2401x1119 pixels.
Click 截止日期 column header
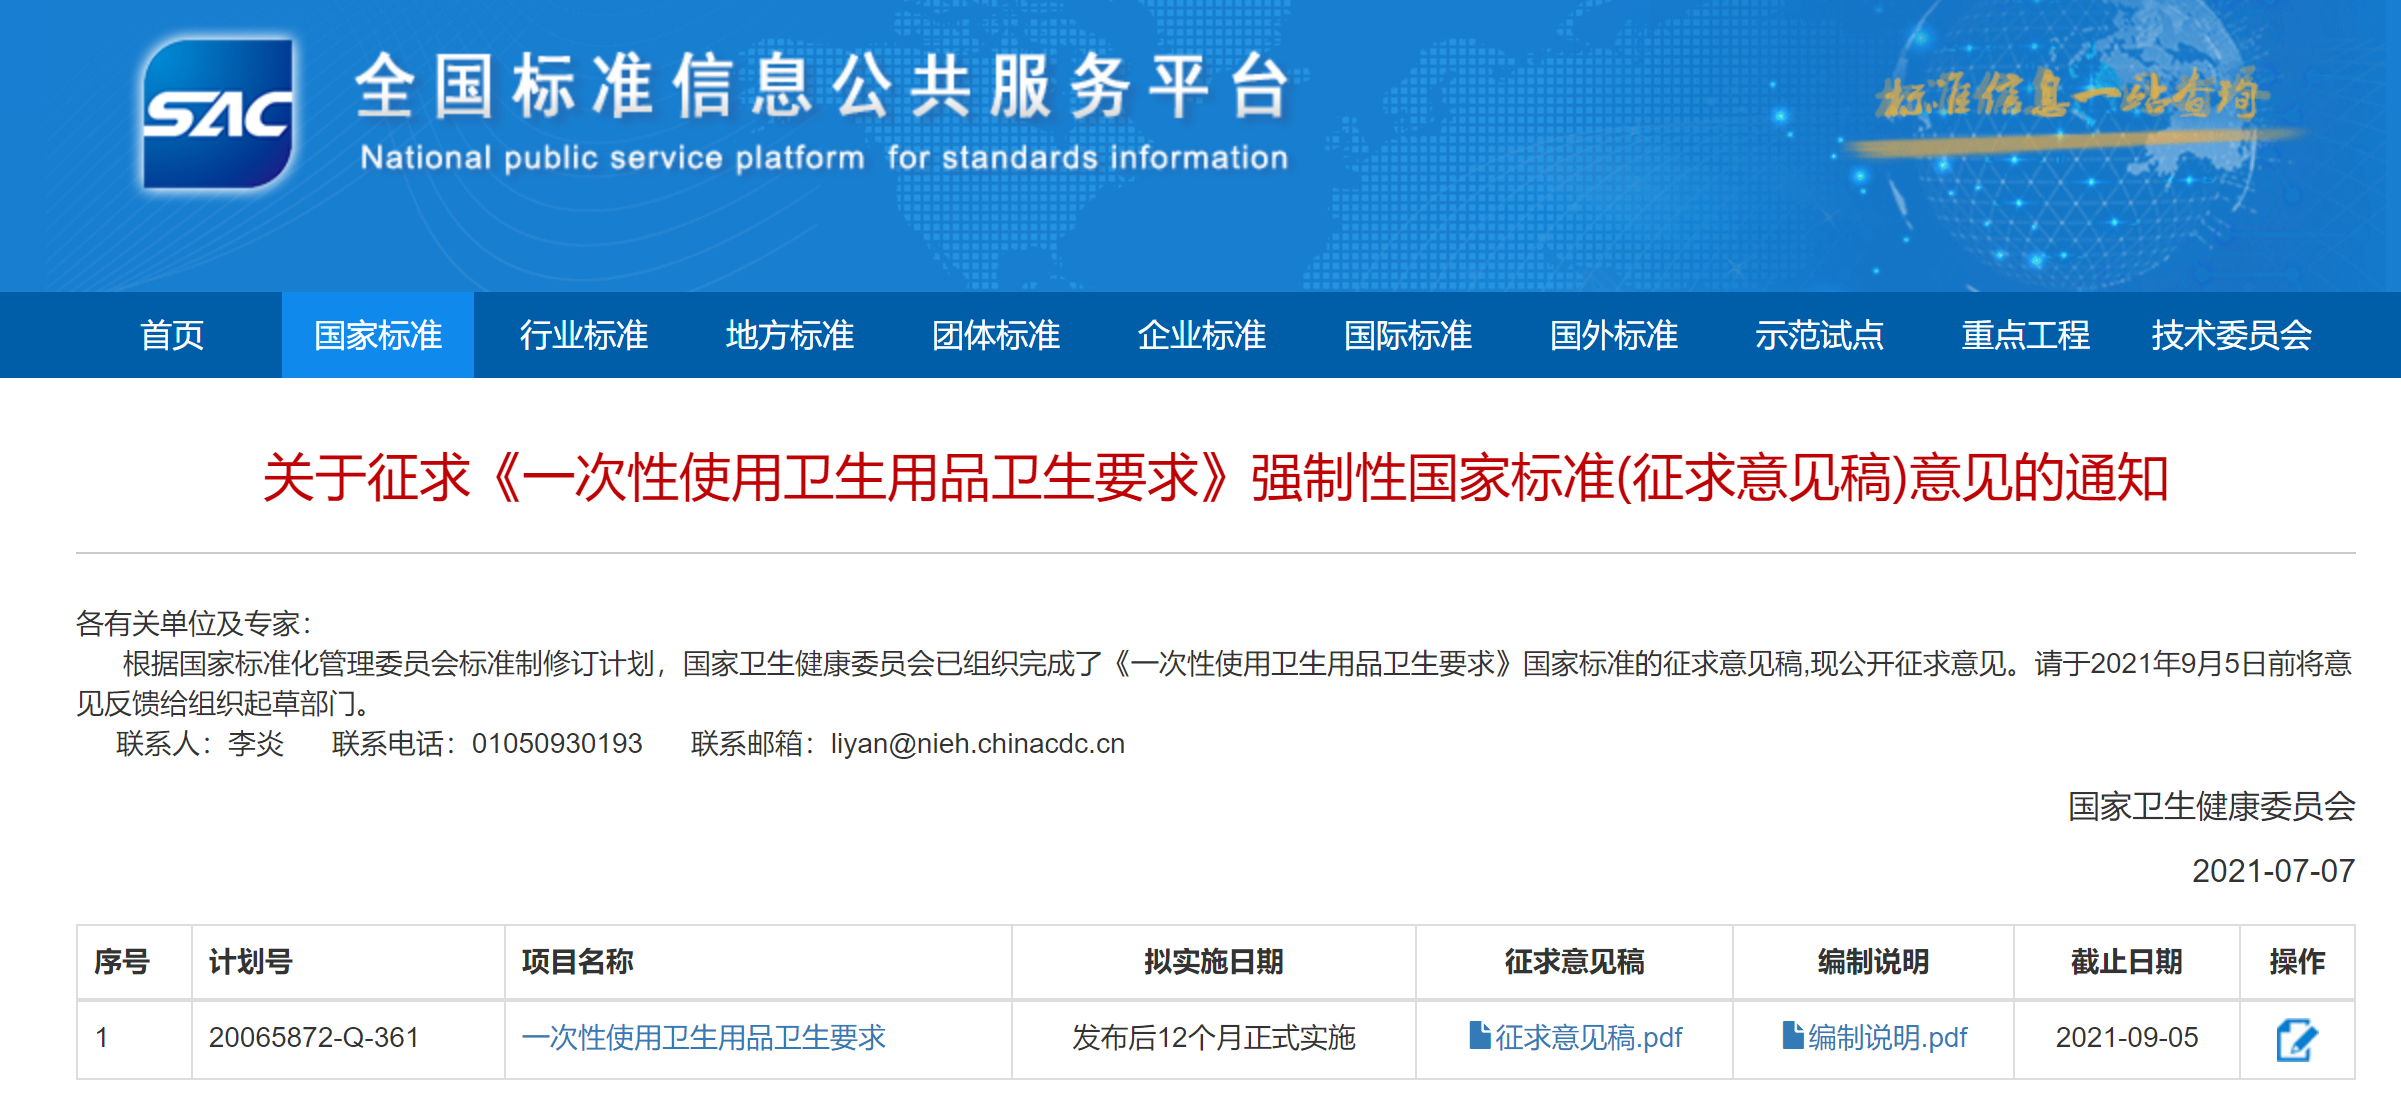pos(2127,962)
